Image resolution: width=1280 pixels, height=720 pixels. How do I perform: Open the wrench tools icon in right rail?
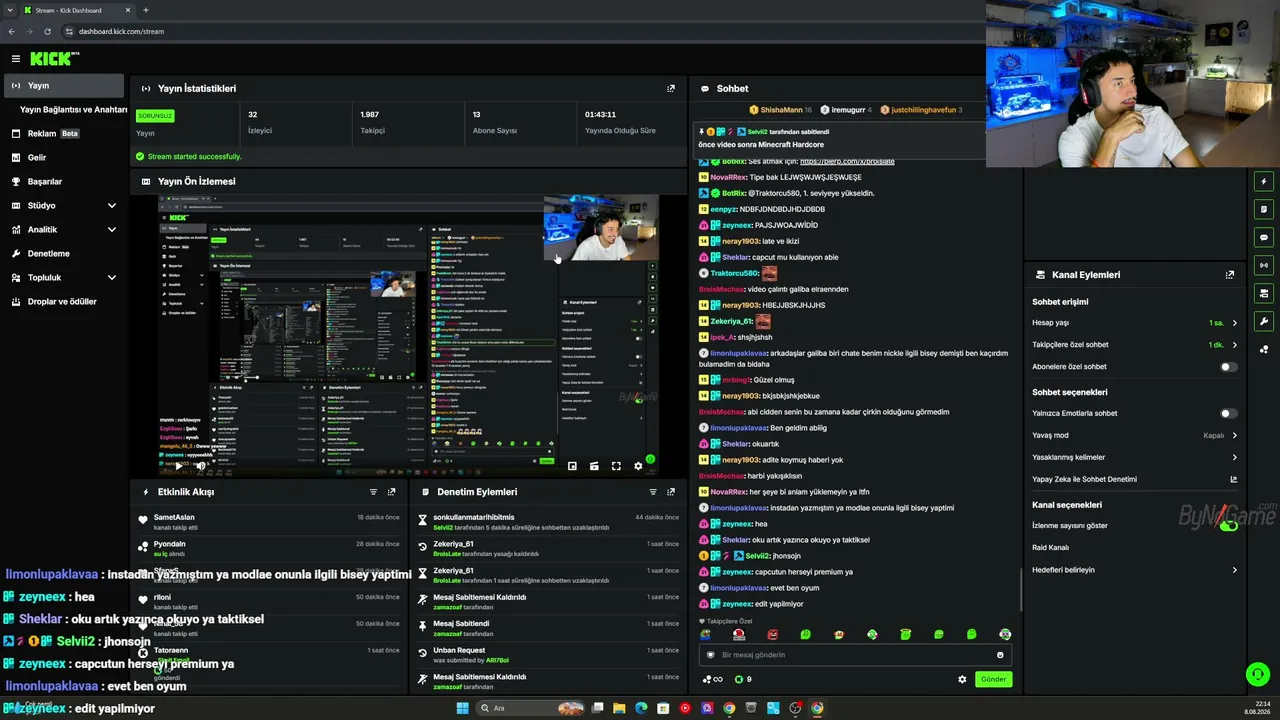(1264, 322)
